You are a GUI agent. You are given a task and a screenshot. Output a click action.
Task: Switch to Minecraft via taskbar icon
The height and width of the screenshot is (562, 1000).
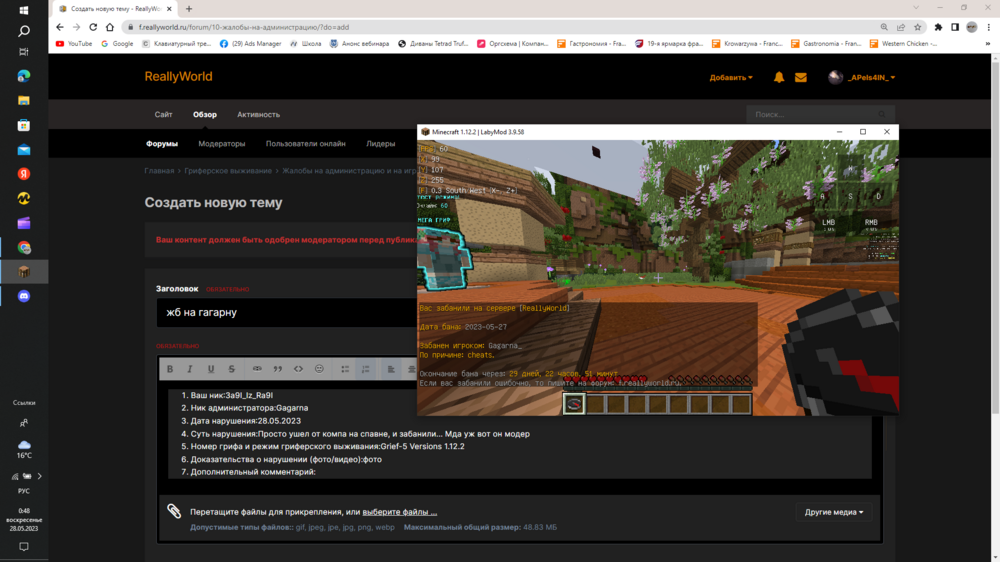click(x=24, y=272)
